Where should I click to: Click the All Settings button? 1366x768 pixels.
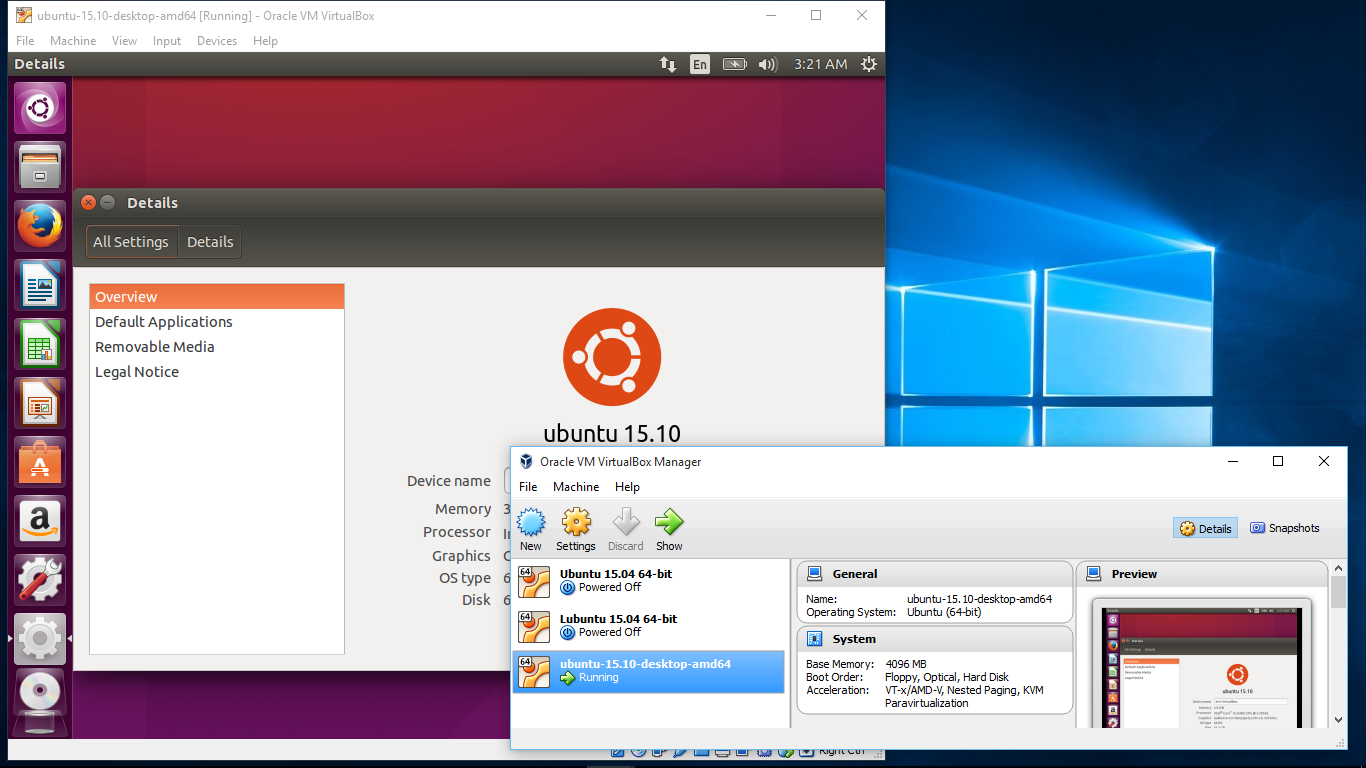click(x=131, y=242)
